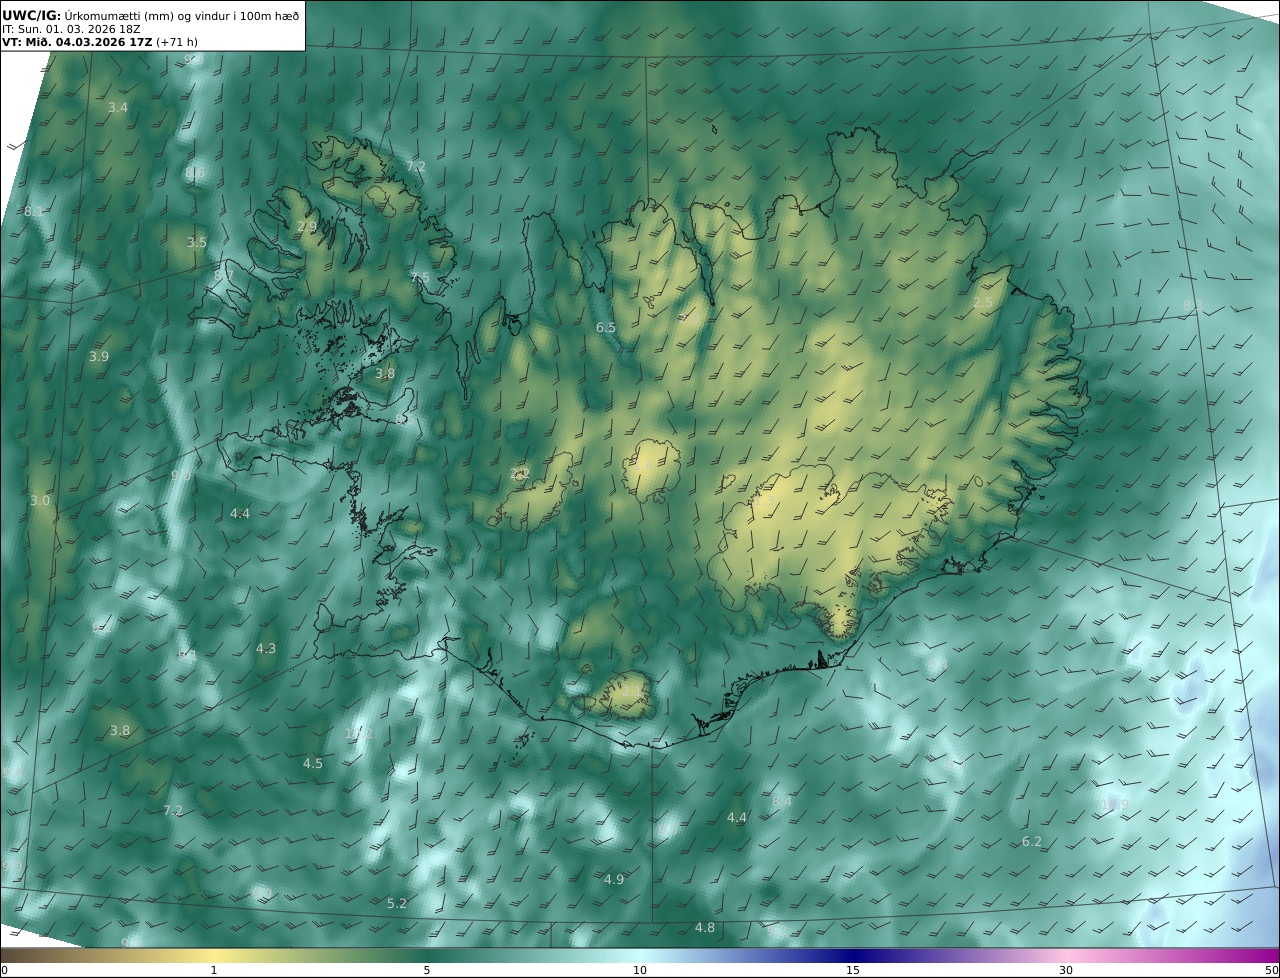This screenshot has width=1280, height=978.
Task: Click the 3.9 precipitation label
Action: click(x=98, y=356)
